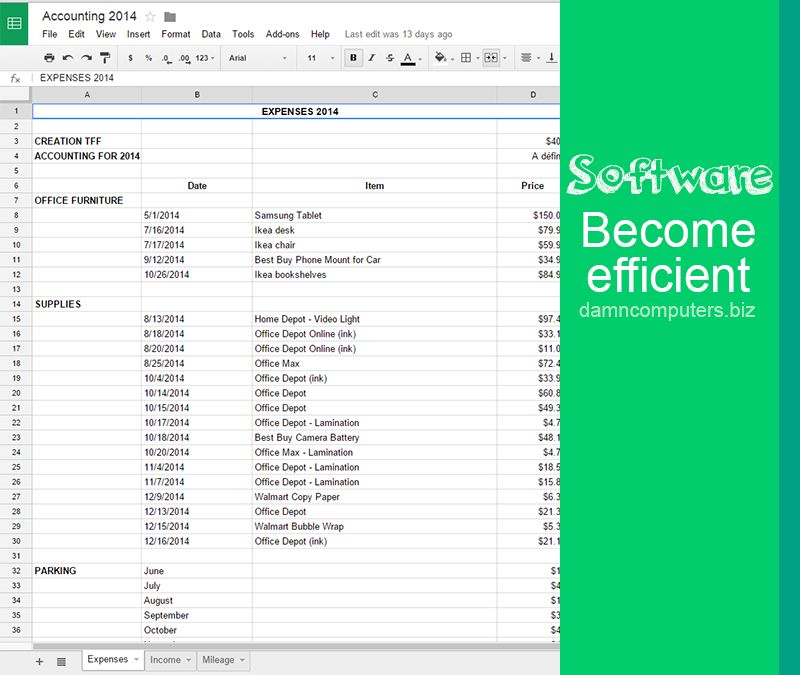This screenshot has height=675, width=800.
Task: Toggle bold formatting
Action: pyautogui.click(x=353, y=58)
